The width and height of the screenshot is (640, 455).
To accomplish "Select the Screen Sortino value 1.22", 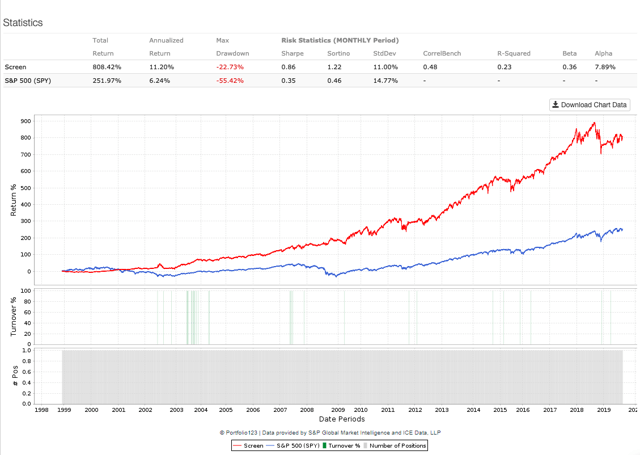I will [x=334, y=67].
